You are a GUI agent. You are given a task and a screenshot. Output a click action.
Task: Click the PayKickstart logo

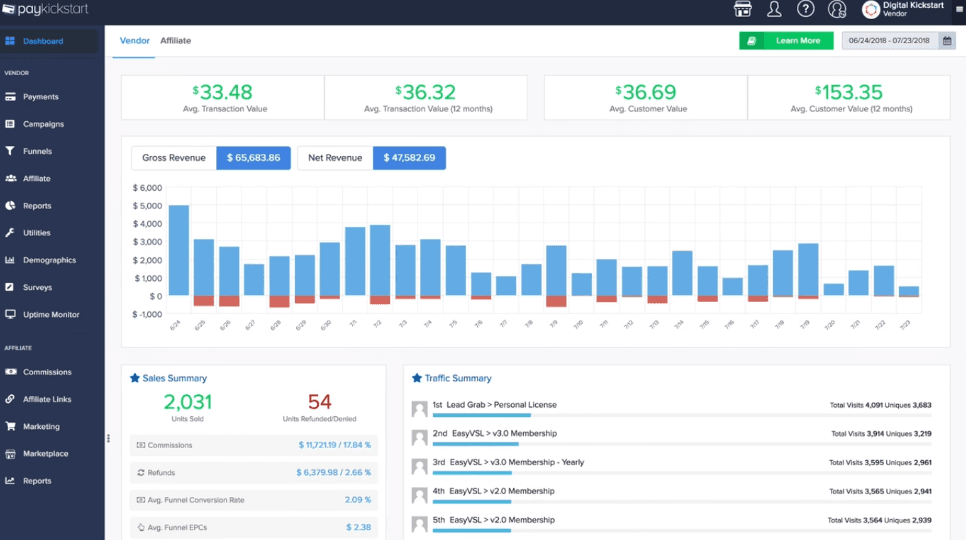click(x=45, y=9)
